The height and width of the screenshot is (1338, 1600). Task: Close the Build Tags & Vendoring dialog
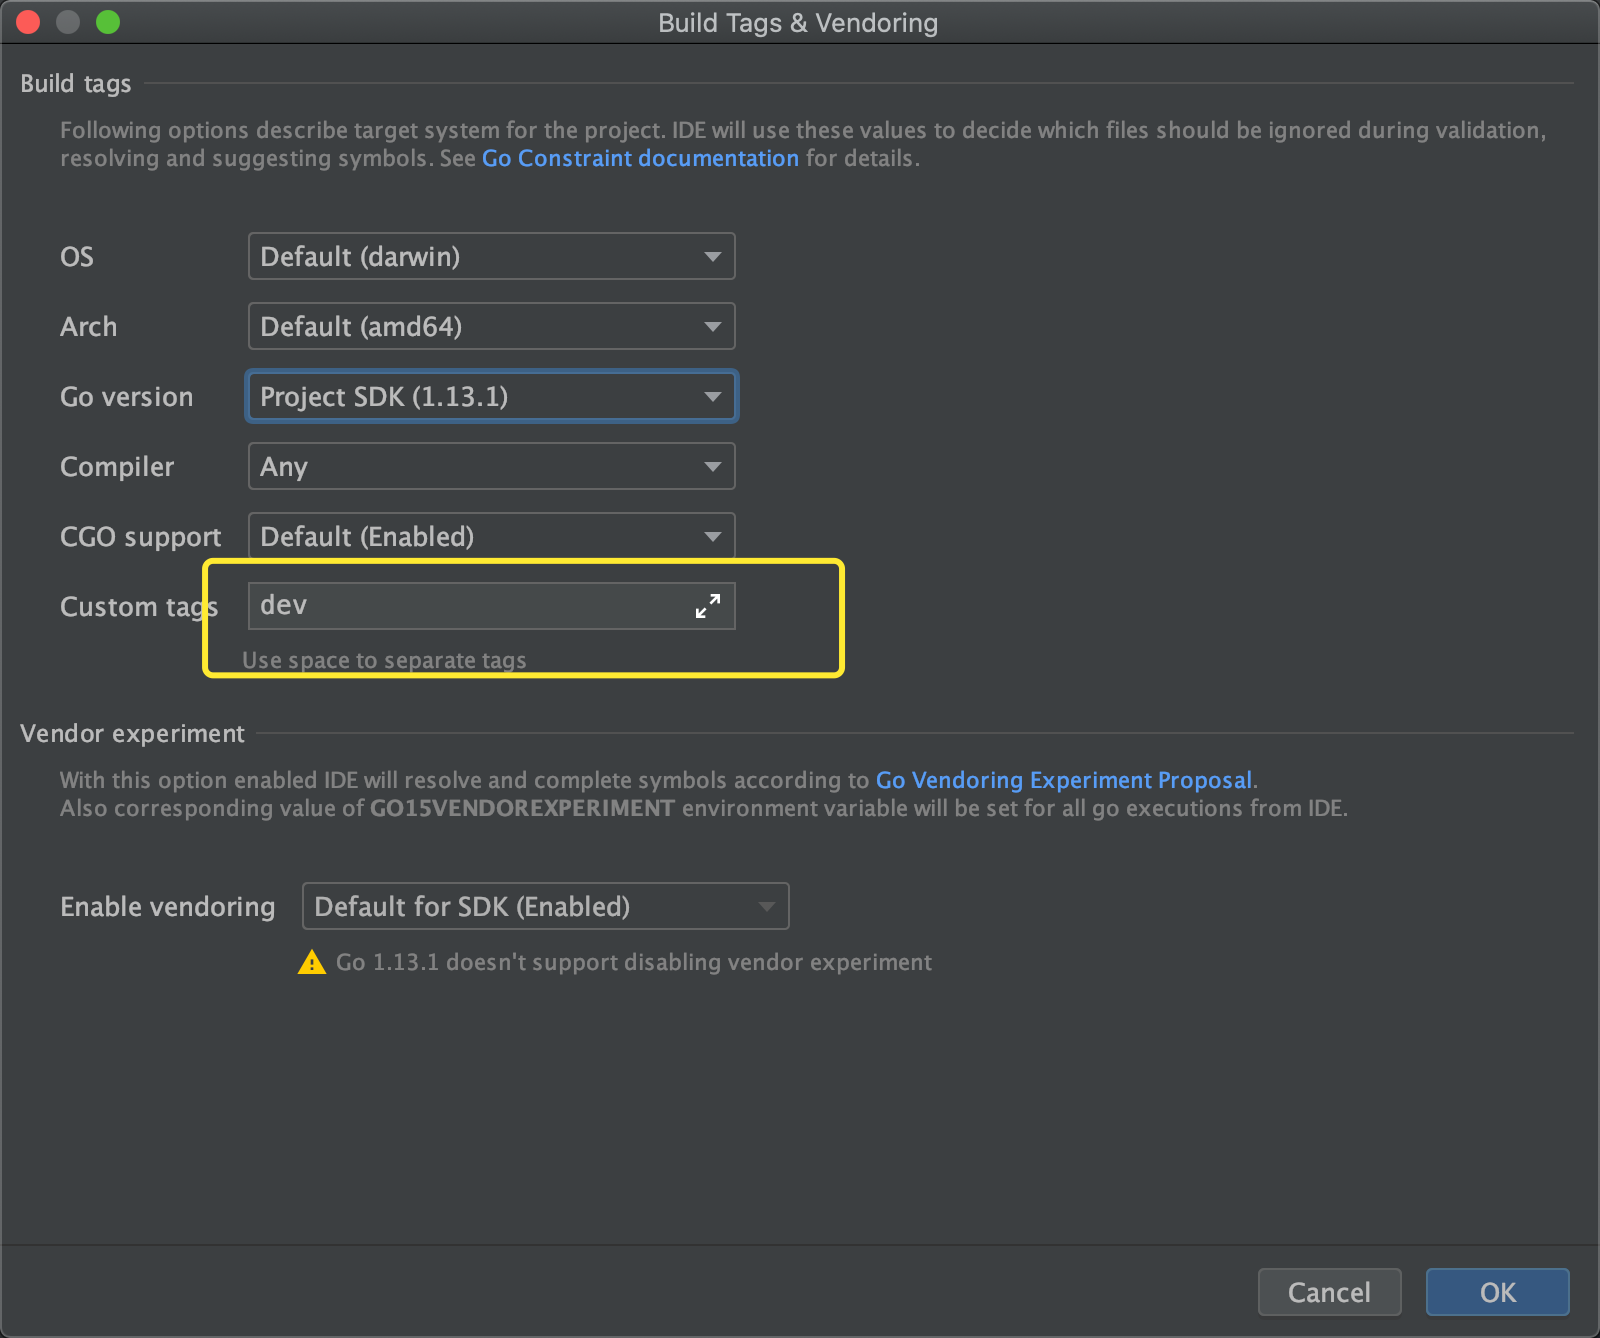tap(28, 22)
